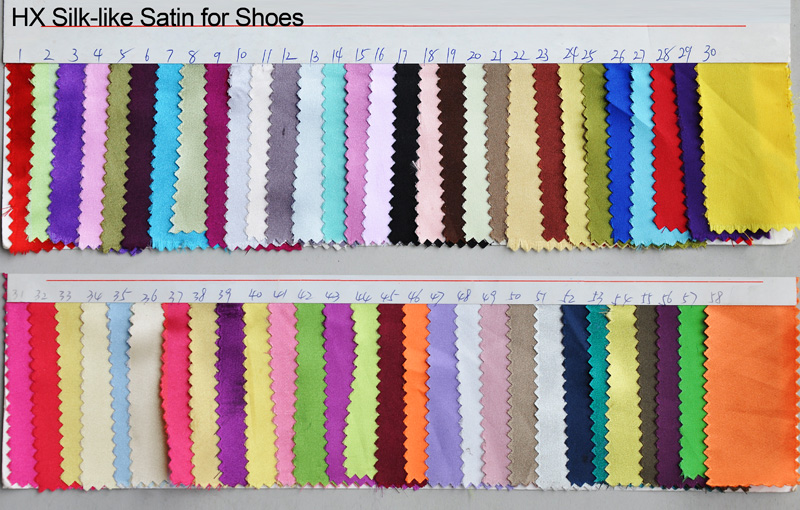Select red satin swatch number 1
The image size is (800, 510).
[18, 156]
